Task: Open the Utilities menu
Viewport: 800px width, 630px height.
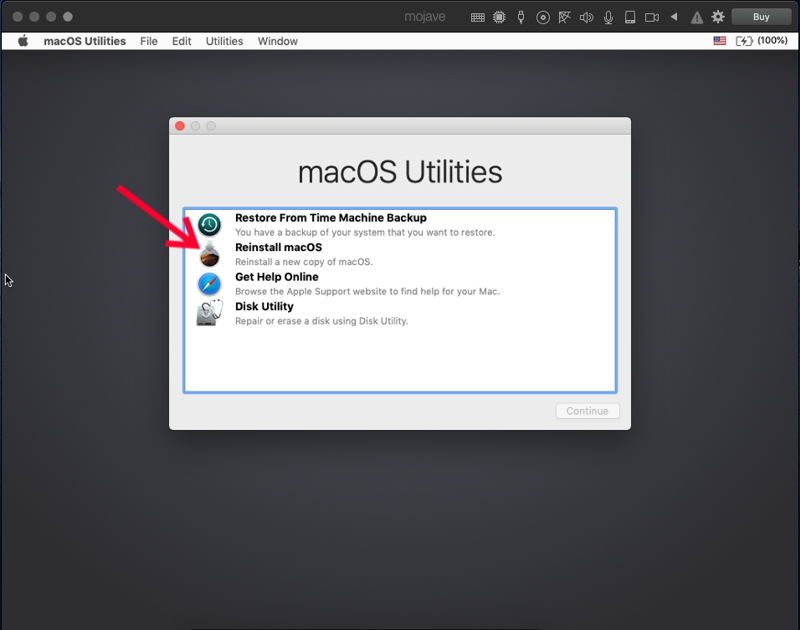Action: pos(224,41)
